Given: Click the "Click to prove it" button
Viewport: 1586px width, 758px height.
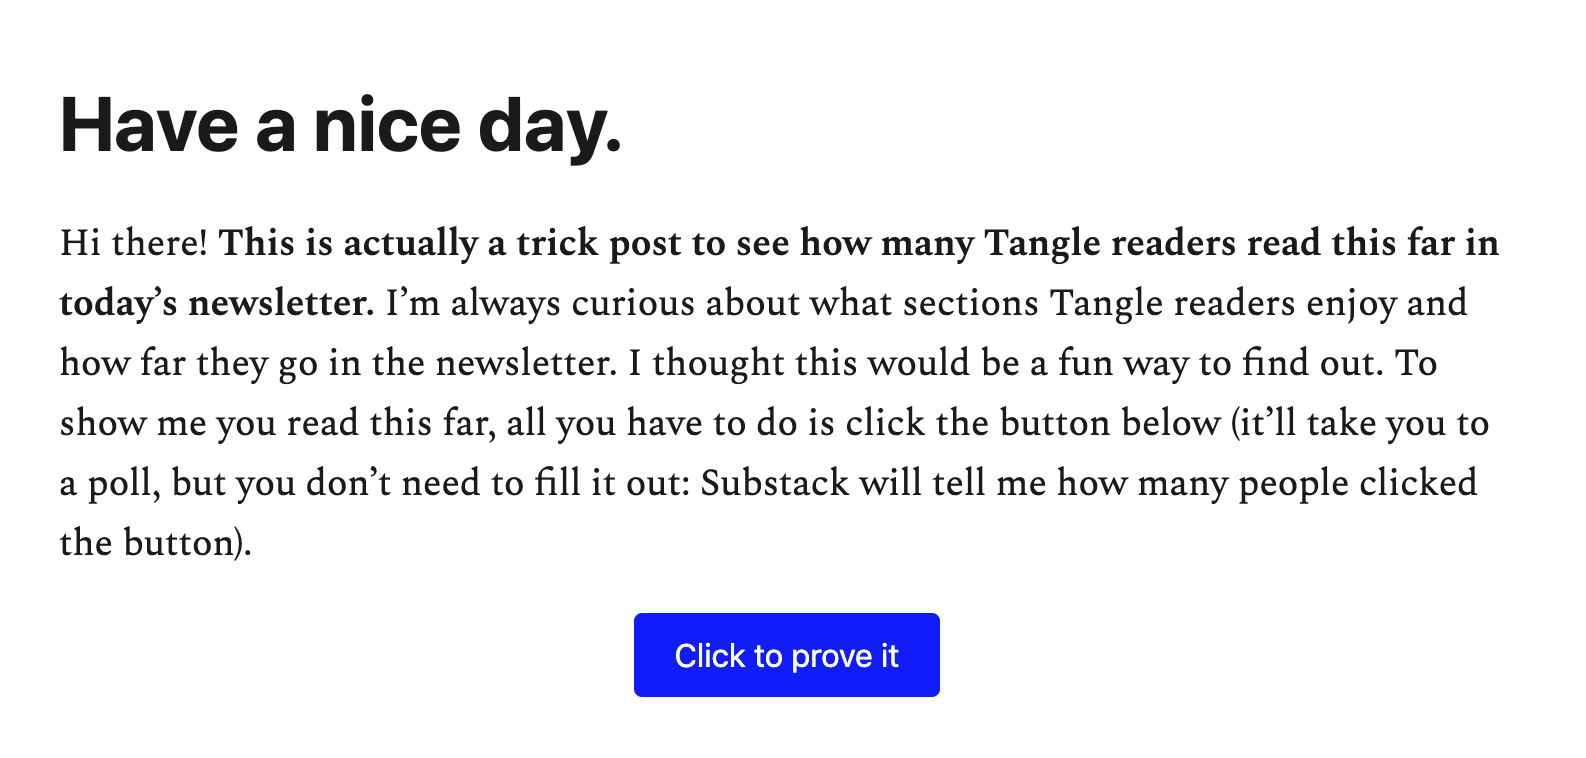Looking at the screenshot, I should (x=786, y=655).
